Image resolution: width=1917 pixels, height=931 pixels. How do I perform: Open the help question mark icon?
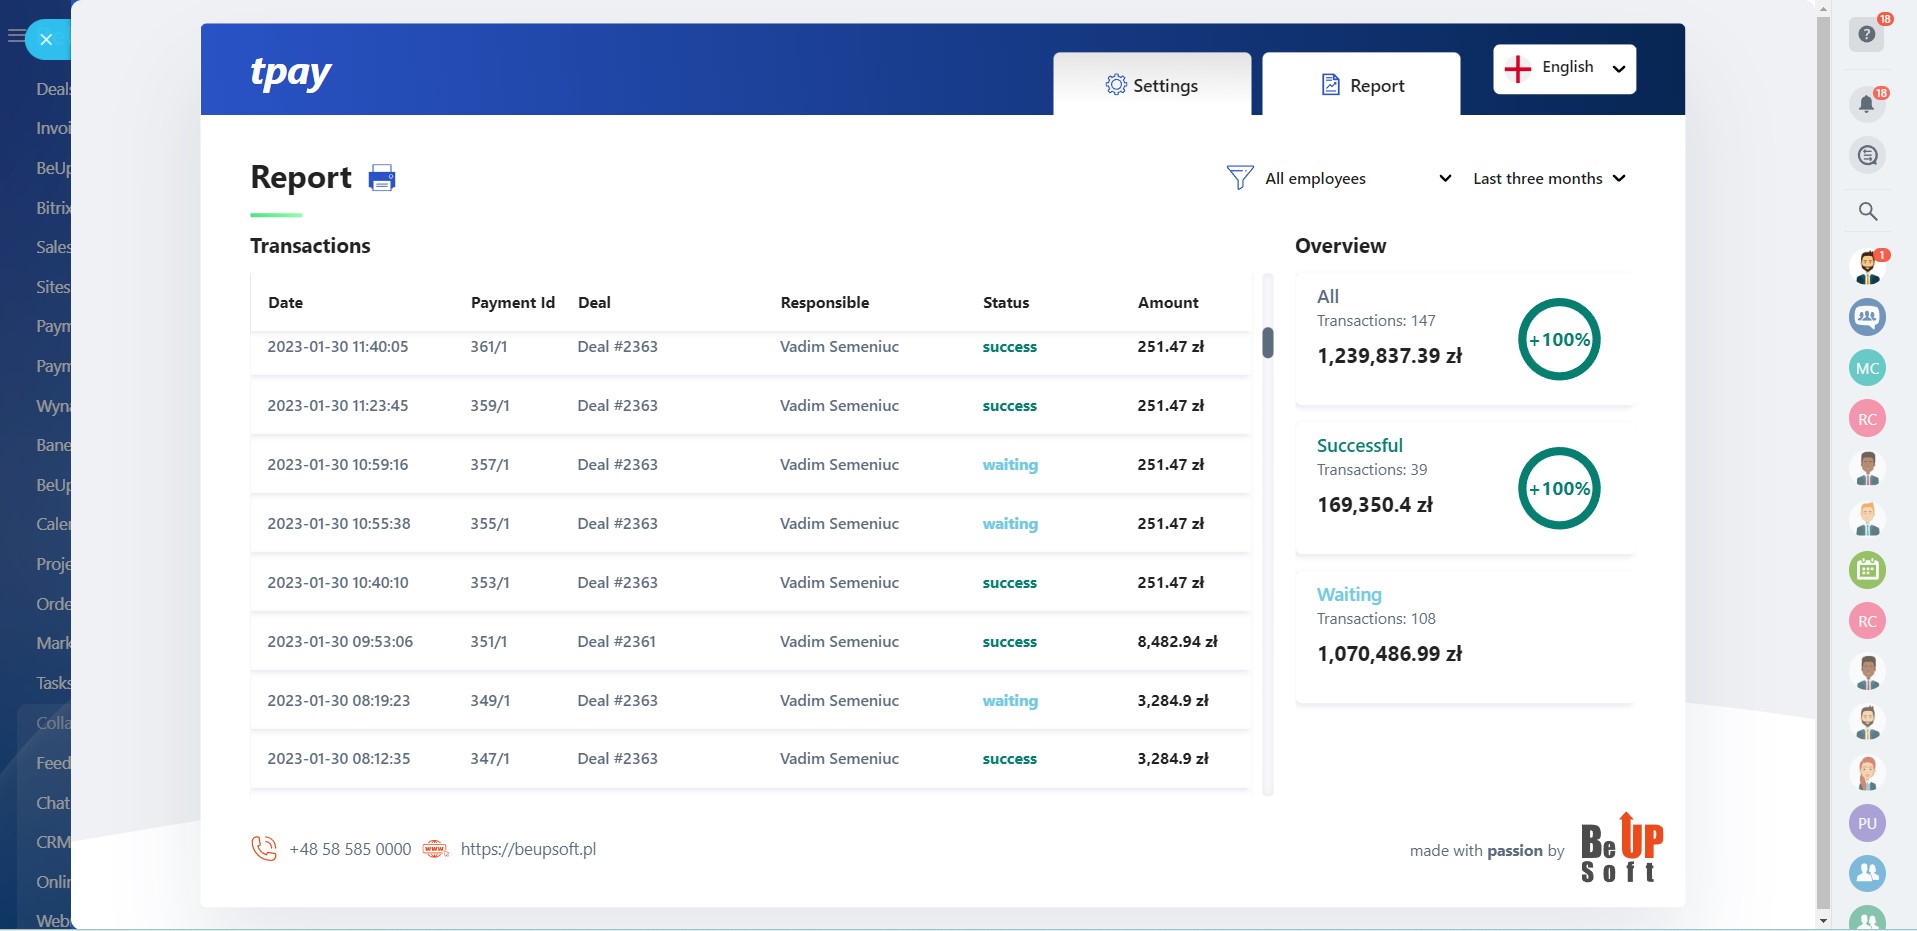point(1866,35)
